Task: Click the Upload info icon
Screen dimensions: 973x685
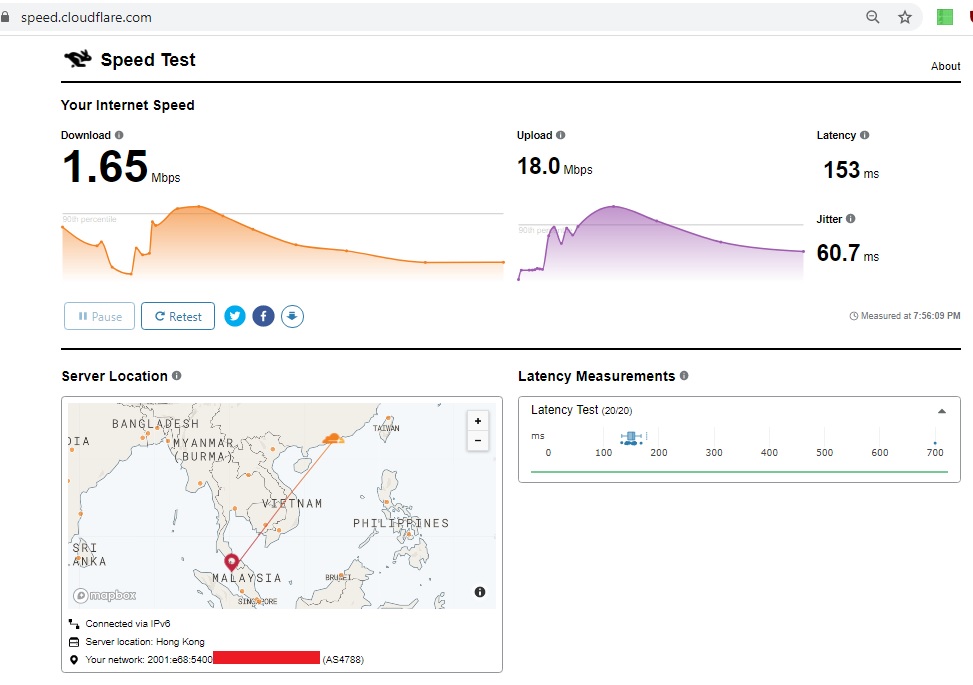Action: click(x=560, y=135)
